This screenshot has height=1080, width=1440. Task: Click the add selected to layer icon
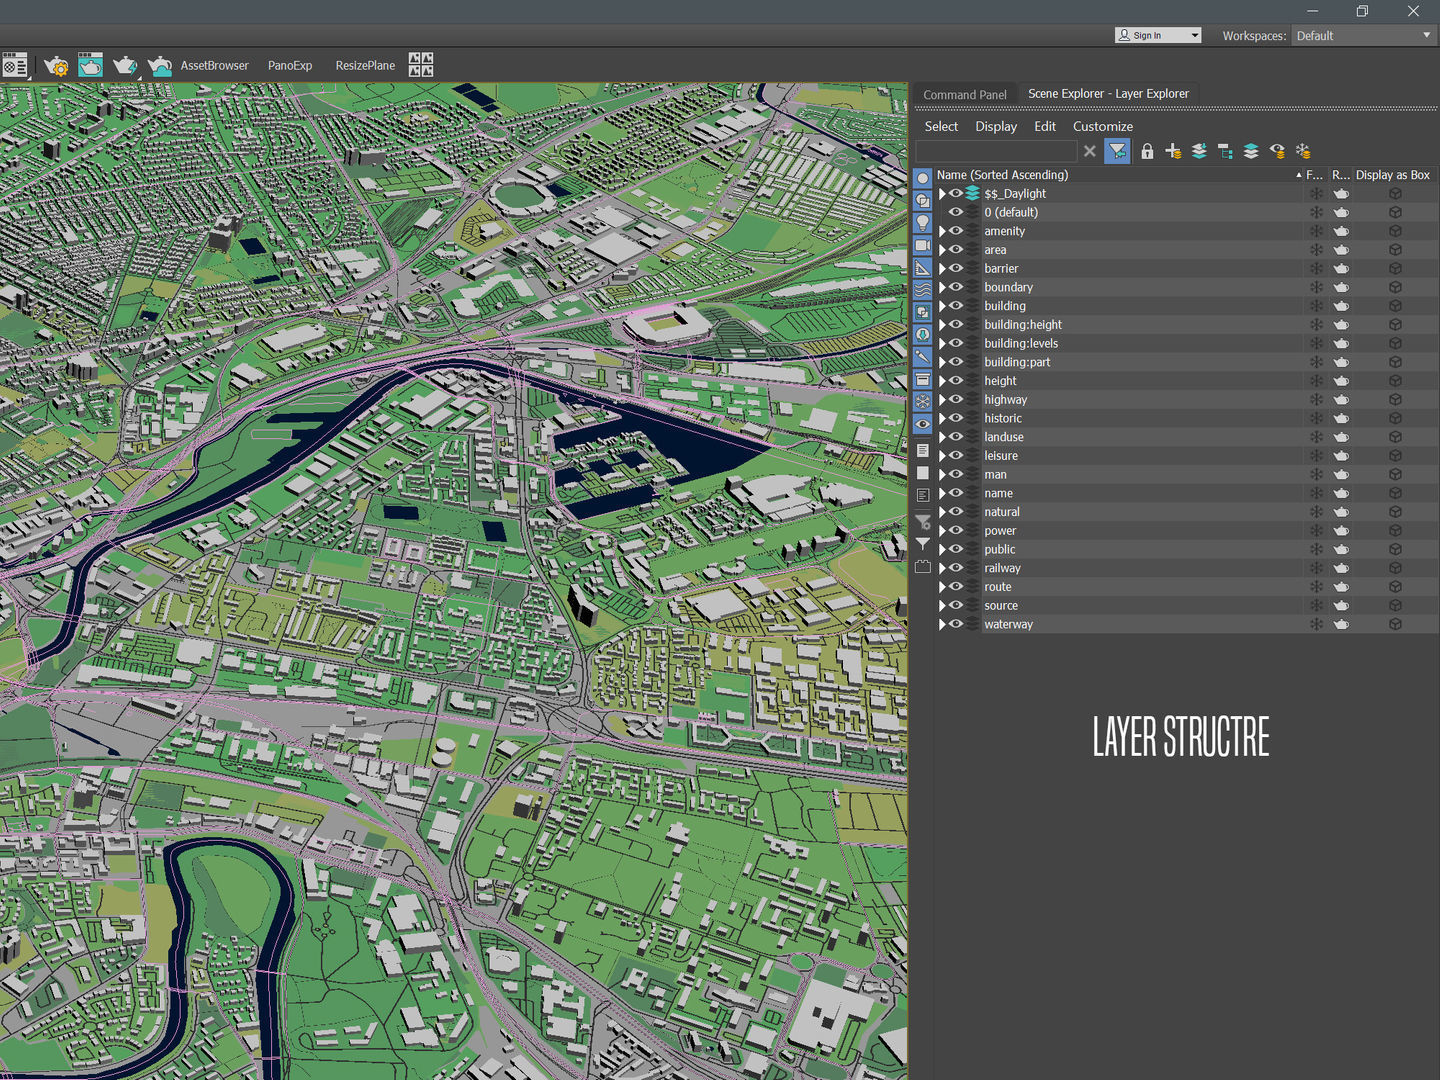pyautogui.click(x=1199, y=151)
